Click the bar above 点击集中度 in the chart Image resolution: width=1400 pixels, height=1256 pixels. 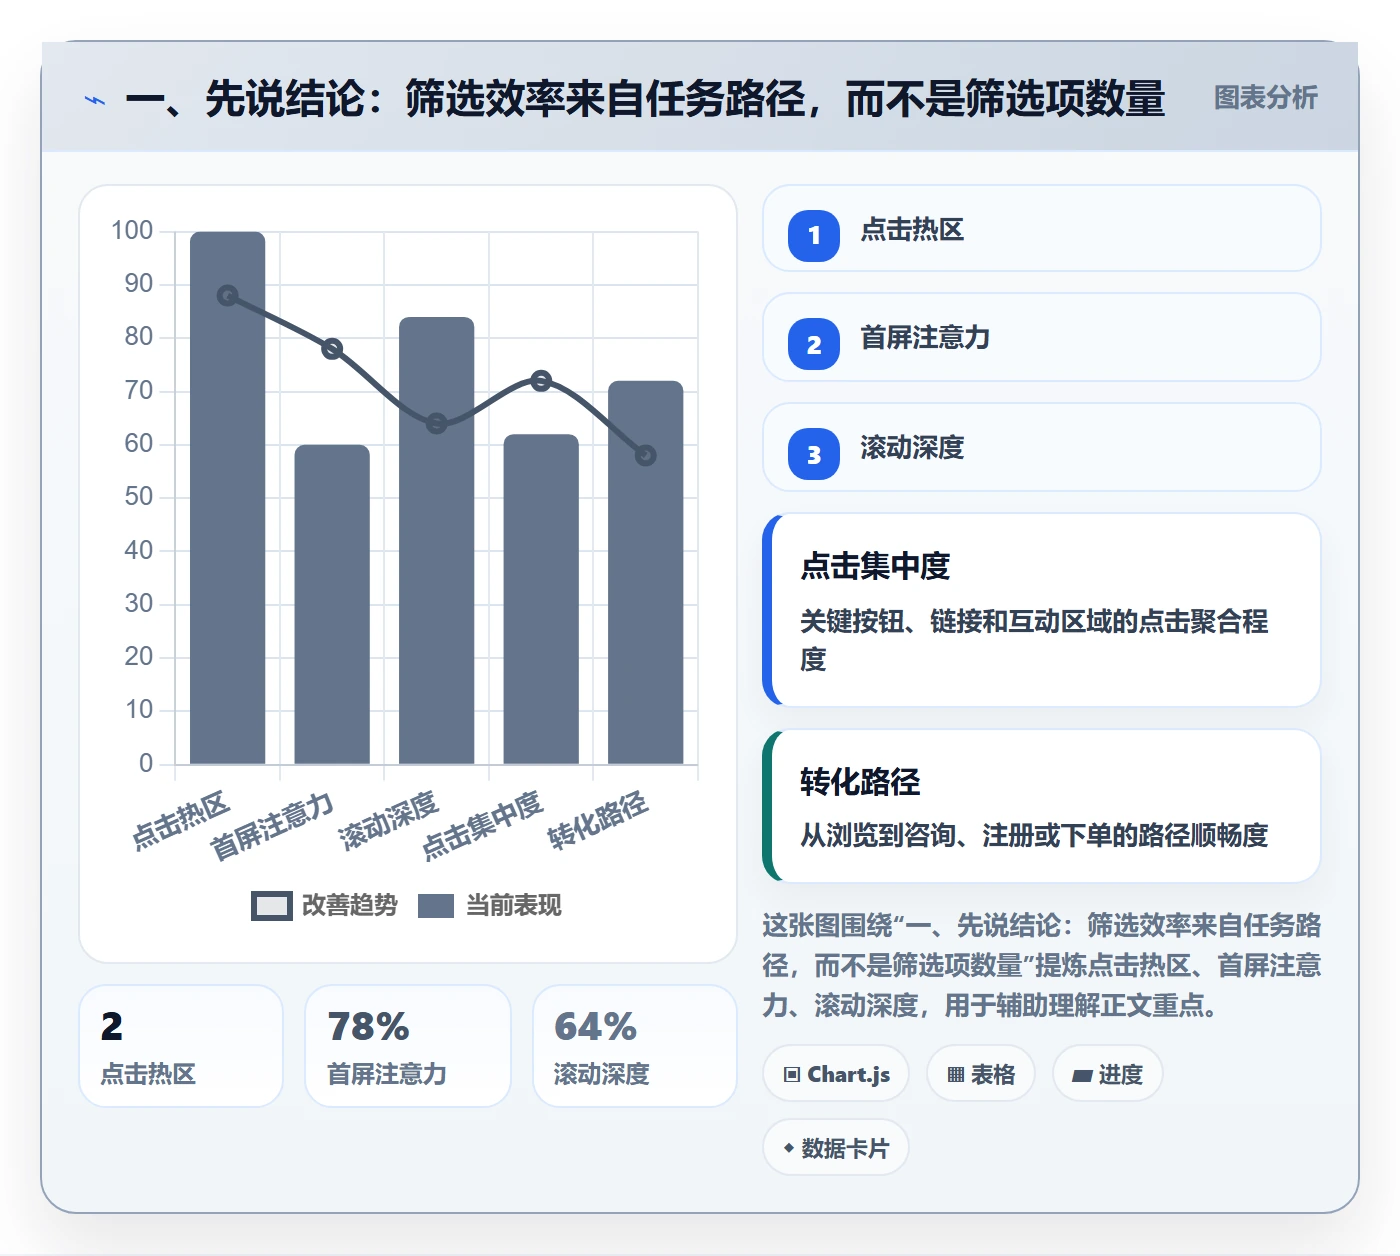click(541, 599)
